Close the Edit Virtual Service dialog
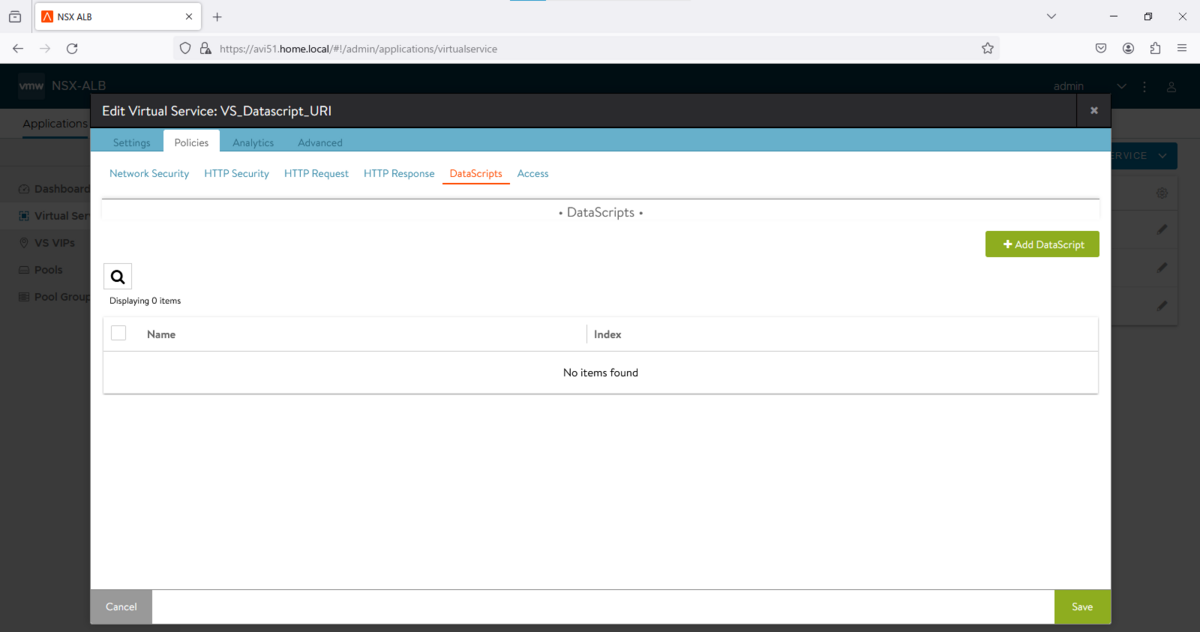This screenshot has width=1200, height=632. (1094, 111)
